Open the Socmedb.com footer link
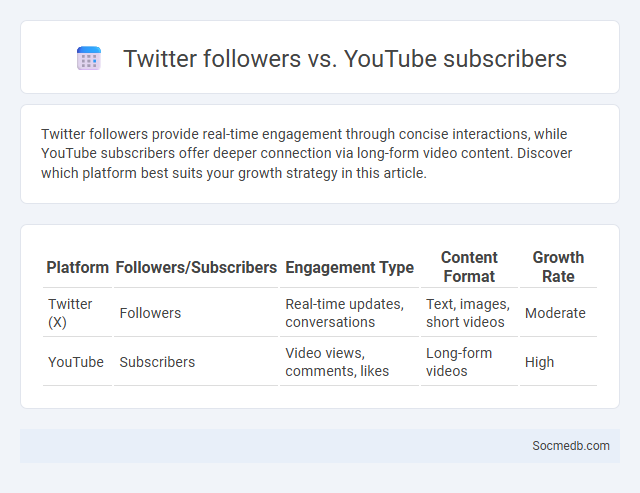Image resolution: width=640 pixels, height=493 pixels. pyautogui.click(x=571, y=446)
